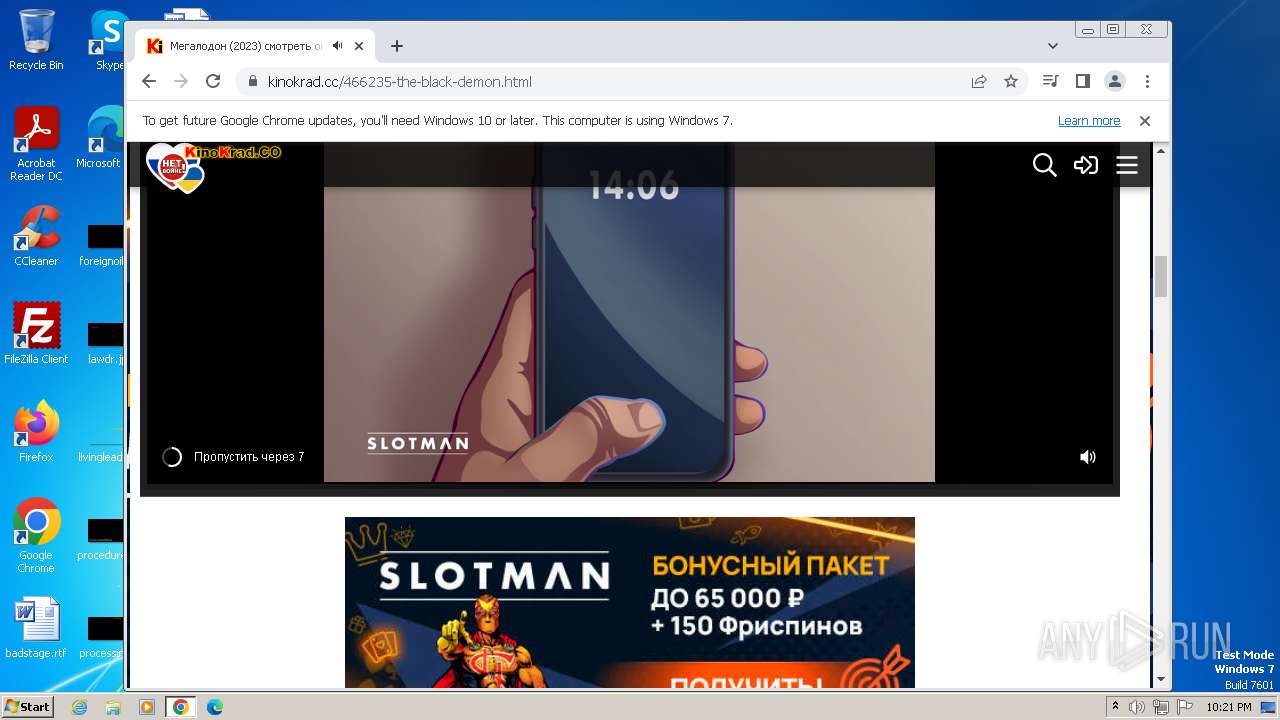Image resolution: width=1280 pixels, height=720 pixels.
Task: Toggle video player volume speaker
Action: coord(1088,457)
